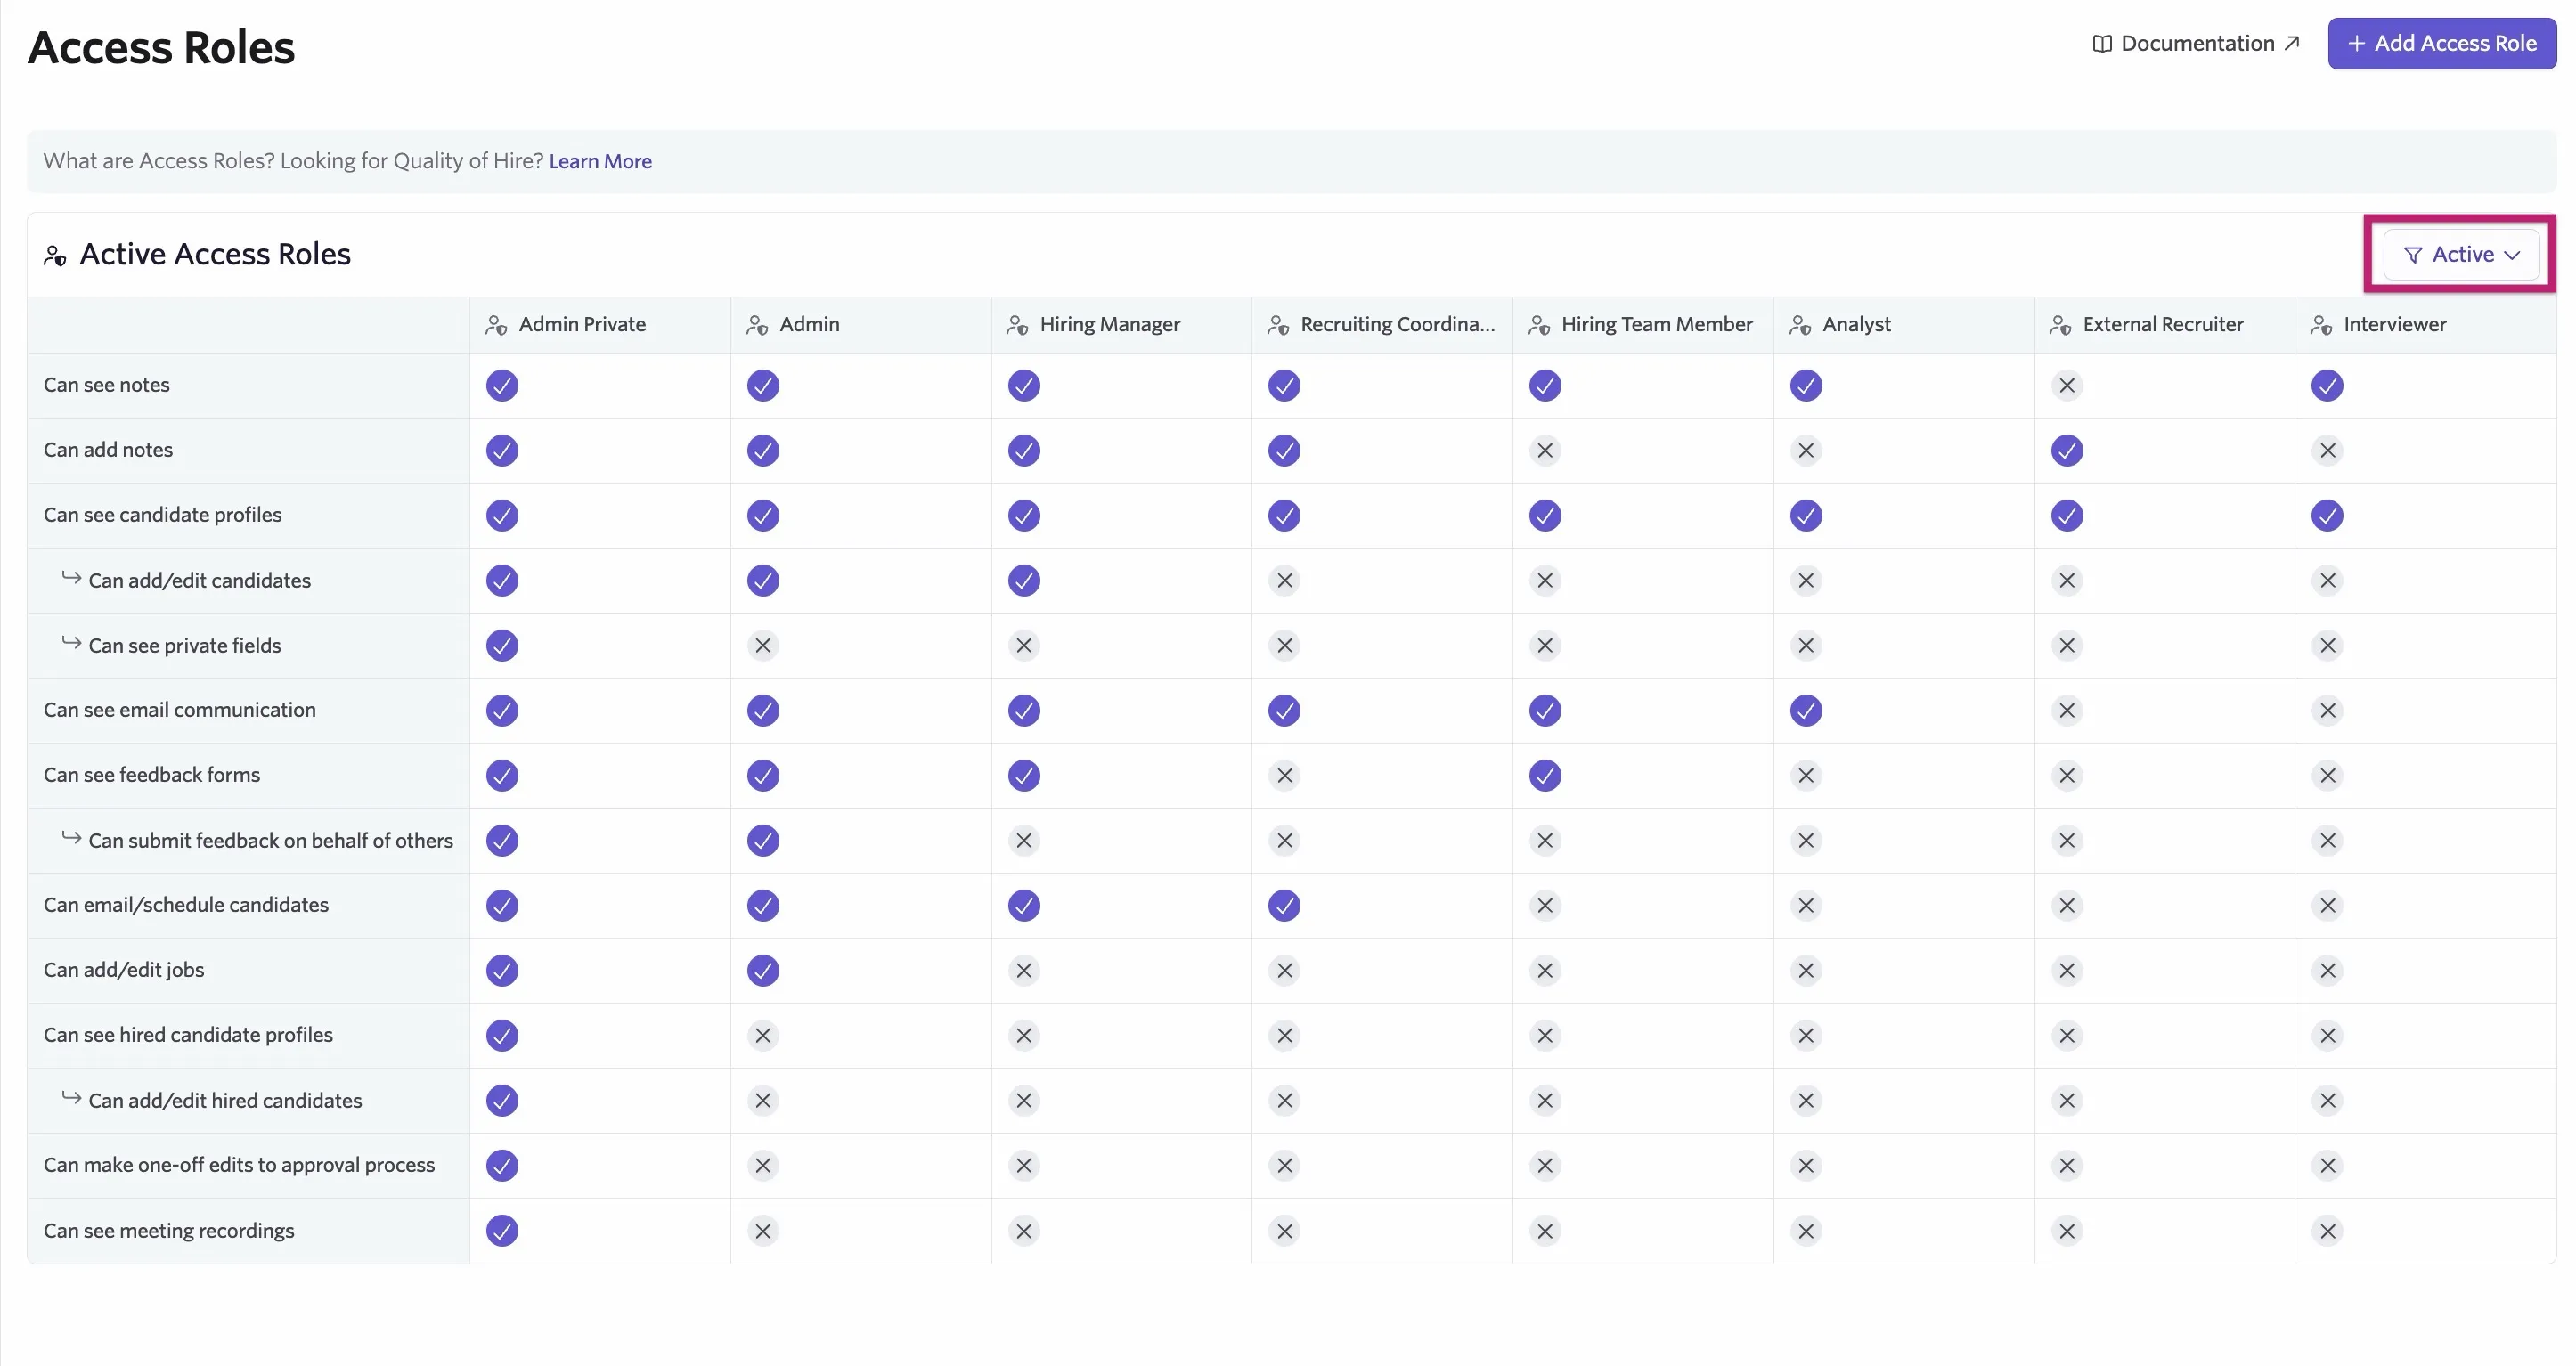Viewport: 2576px width, 1366px height.
Task: Open the Documentation link
Action: pos(2196,44)
